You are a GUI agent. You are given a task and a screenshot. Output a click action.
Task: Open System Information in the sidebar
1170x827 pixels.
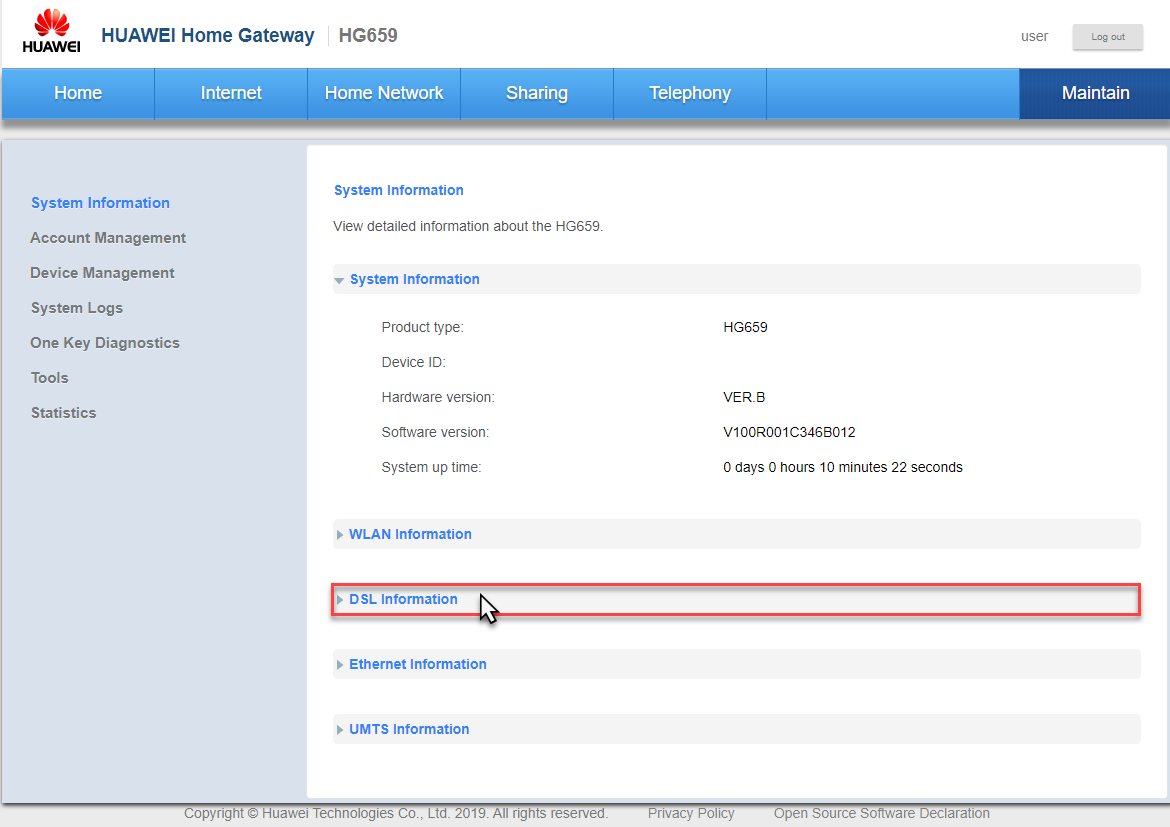(100, 203)
